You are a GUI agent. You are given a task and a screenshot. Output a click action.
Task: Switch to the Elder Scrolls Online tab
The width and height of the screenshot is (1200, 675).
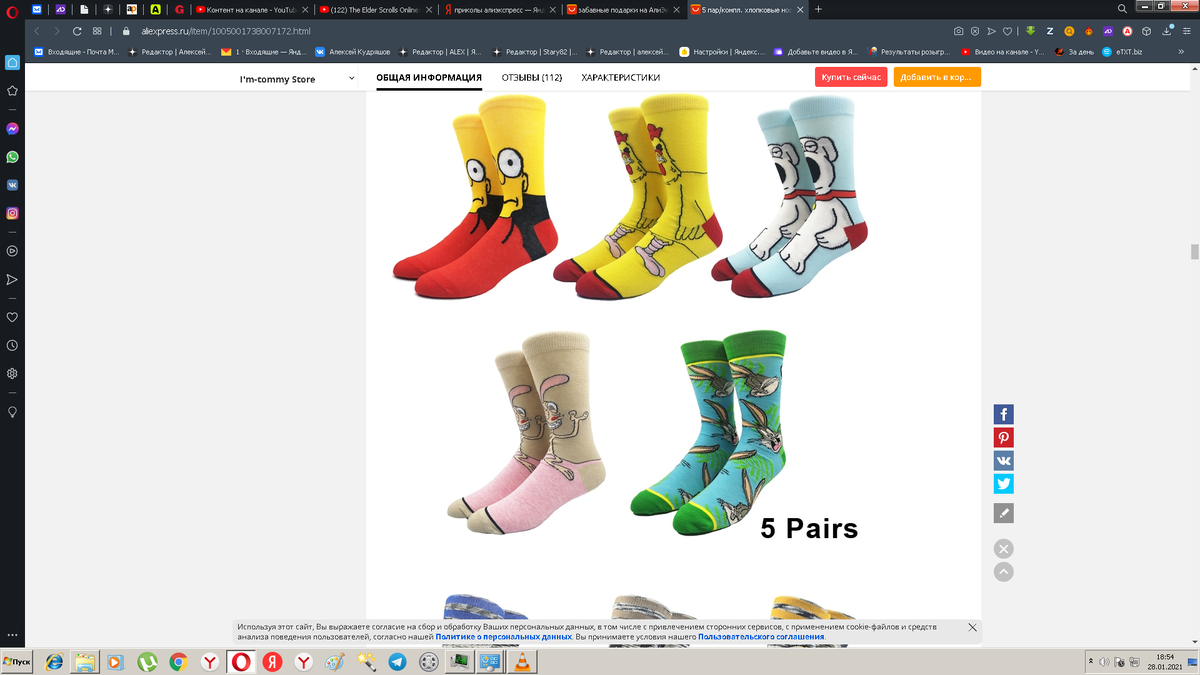376,9
